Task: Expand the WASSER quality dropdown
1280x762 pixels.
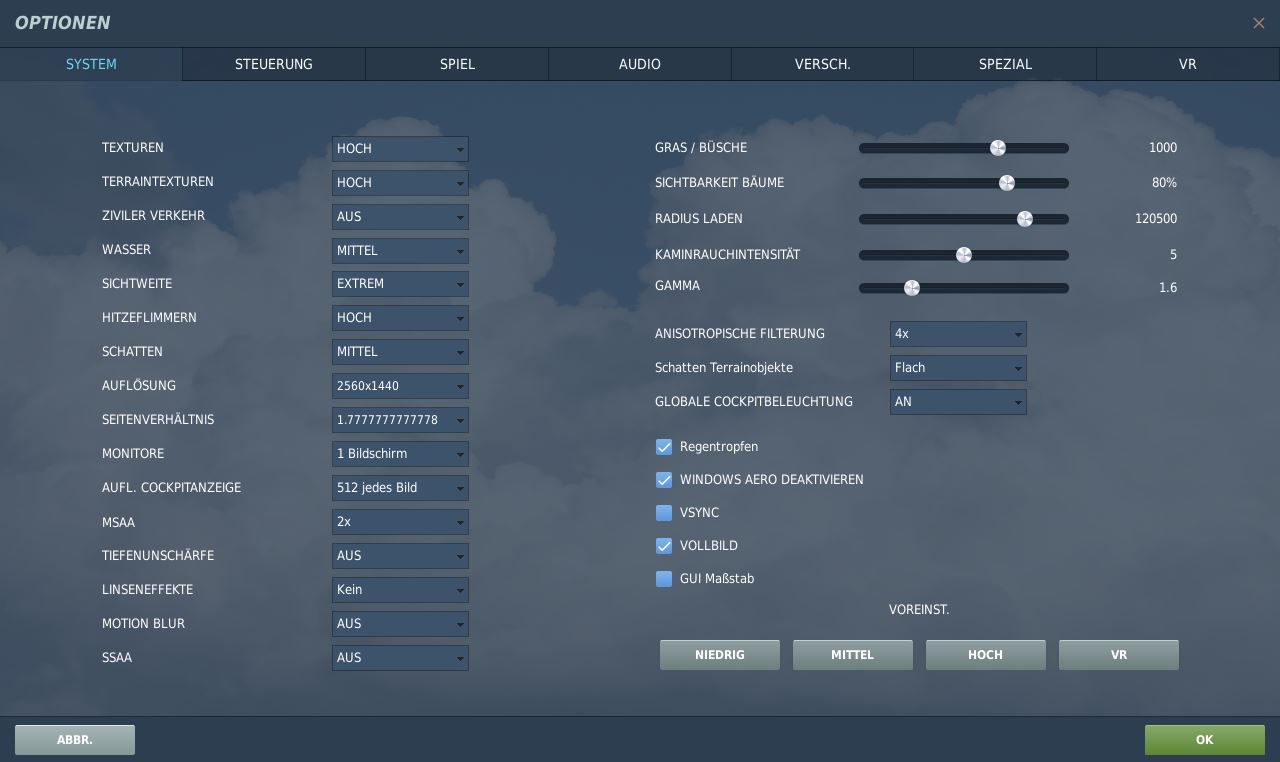Action: point(400,250)
